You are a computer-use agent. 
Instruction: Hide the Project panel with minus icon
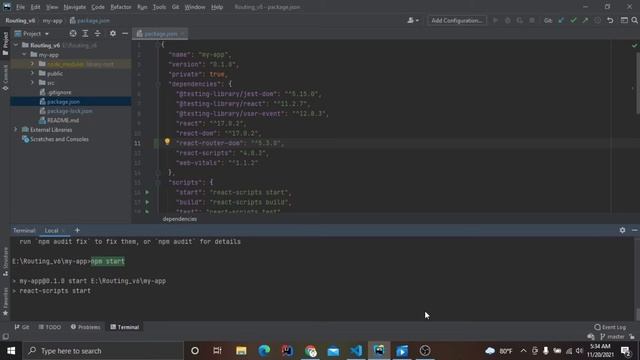click(125, 33)
